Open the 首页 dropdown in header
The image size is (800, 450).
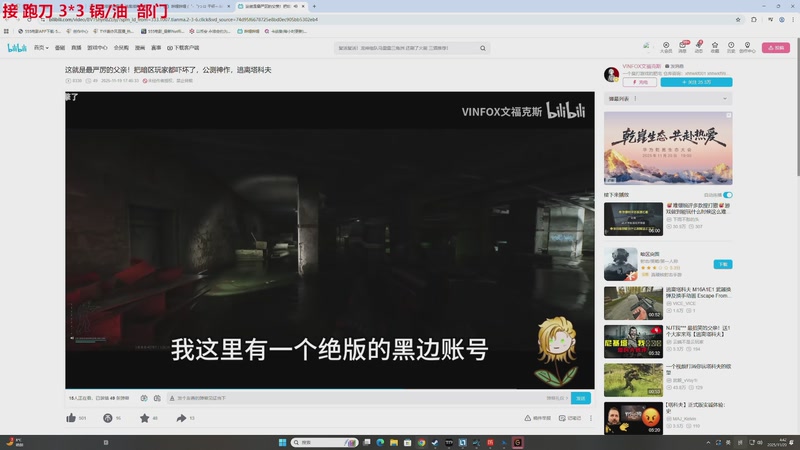(x=41, y=47)
